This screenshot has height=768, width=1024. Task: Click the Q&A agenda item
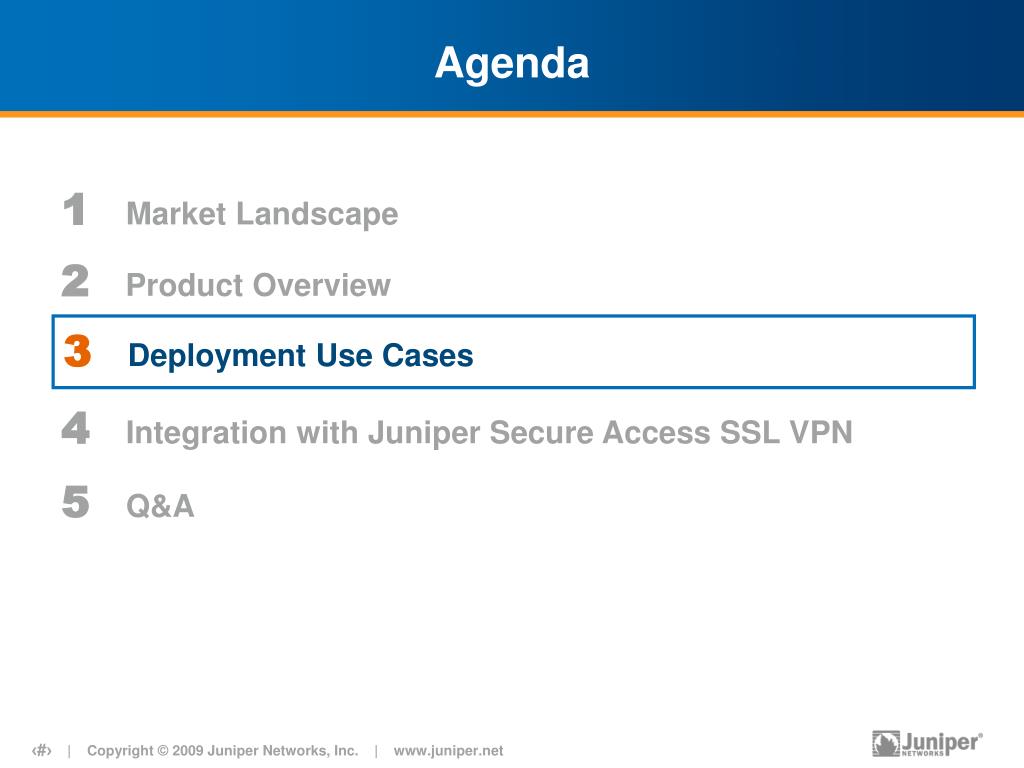tap(160, 506)
